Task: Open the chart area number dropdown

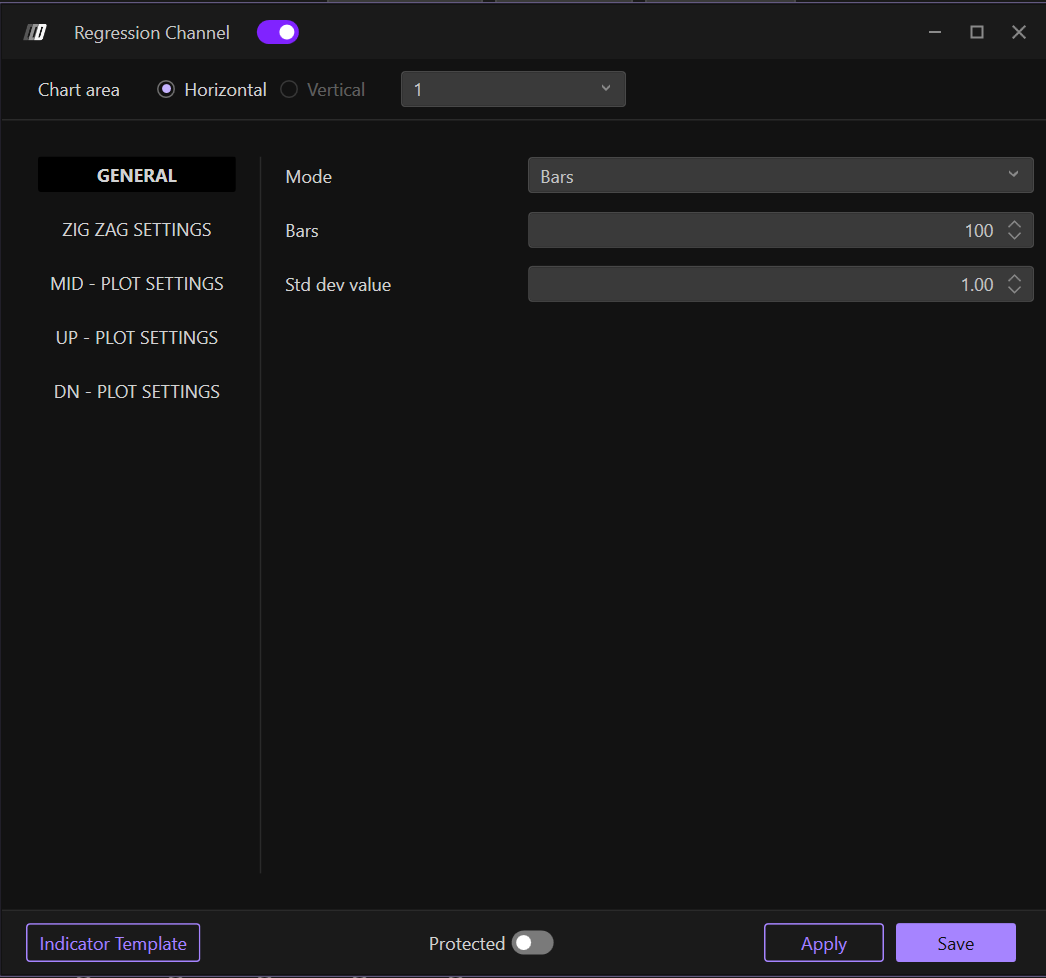Action: pyautogui.click(x=513, y=90)
